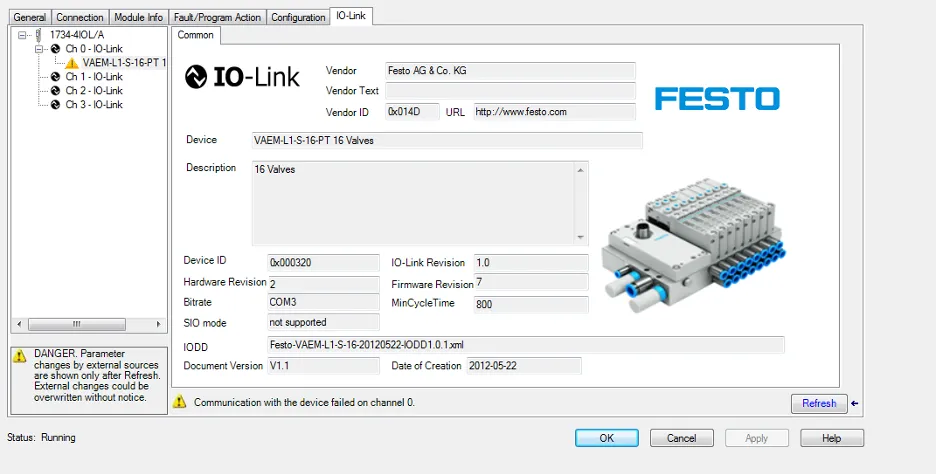936x474 pixels.
Task: Click the communication failed warning icon
Action: 180,402
